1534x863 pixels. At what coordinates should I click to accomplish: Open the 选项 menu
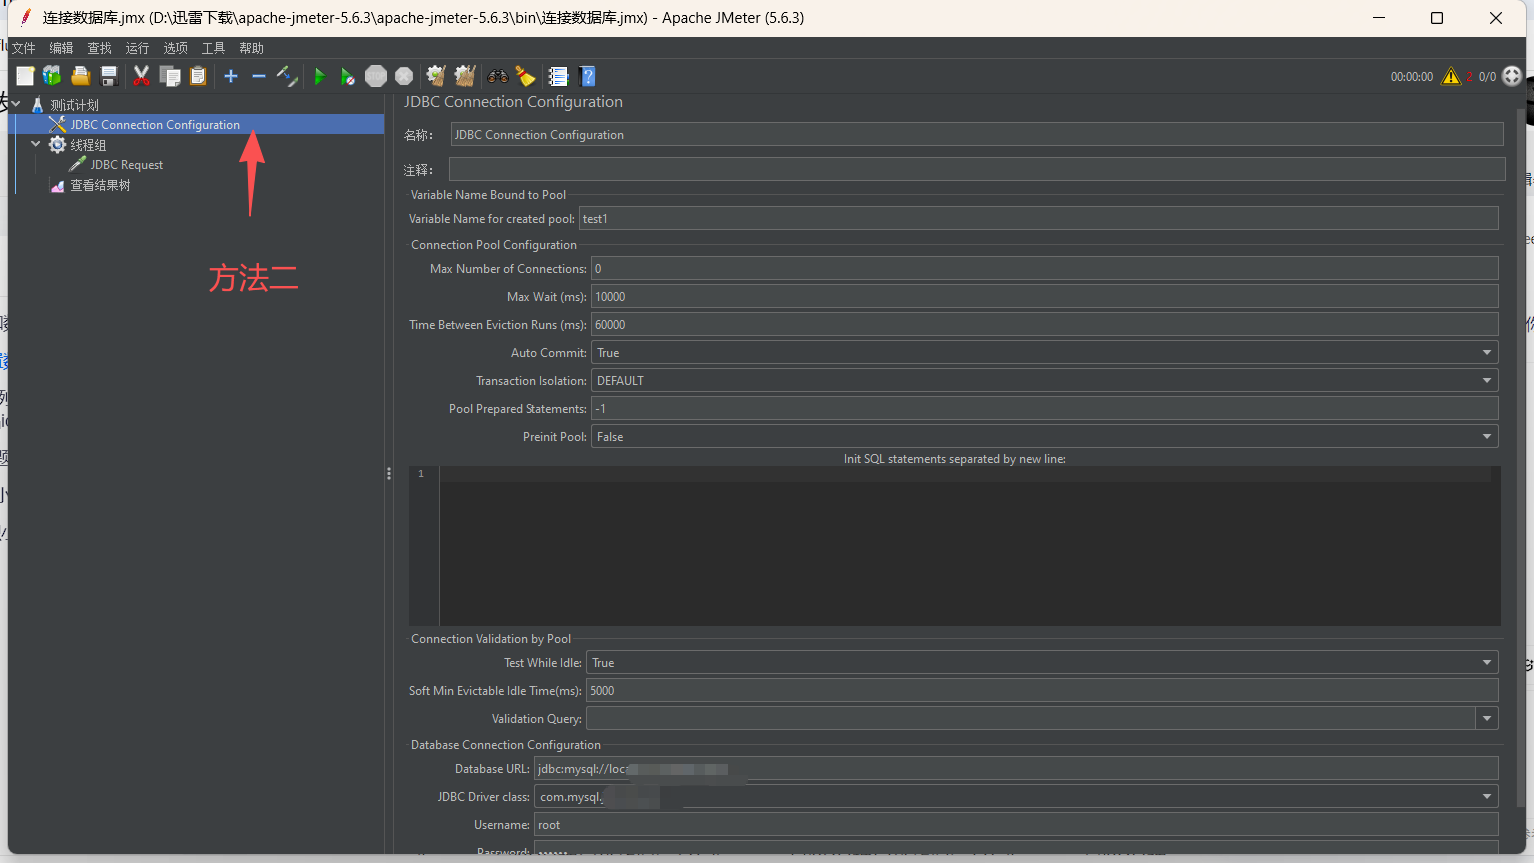point(176,48)
